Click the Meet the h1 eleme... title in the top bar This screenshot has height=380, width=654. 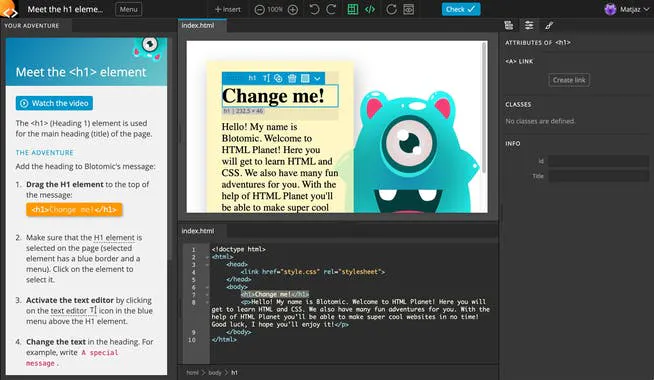pyautogui.click(x=65, y=9)
